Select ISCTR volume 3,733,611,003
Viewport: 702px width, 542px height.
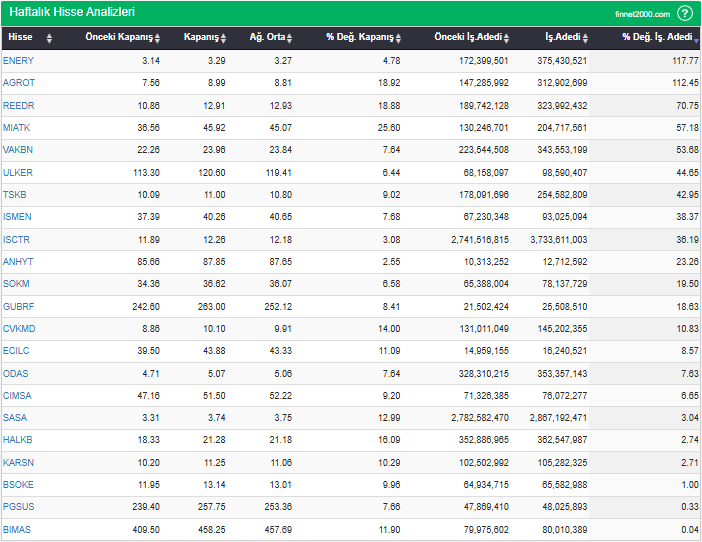tap(559, 239)
